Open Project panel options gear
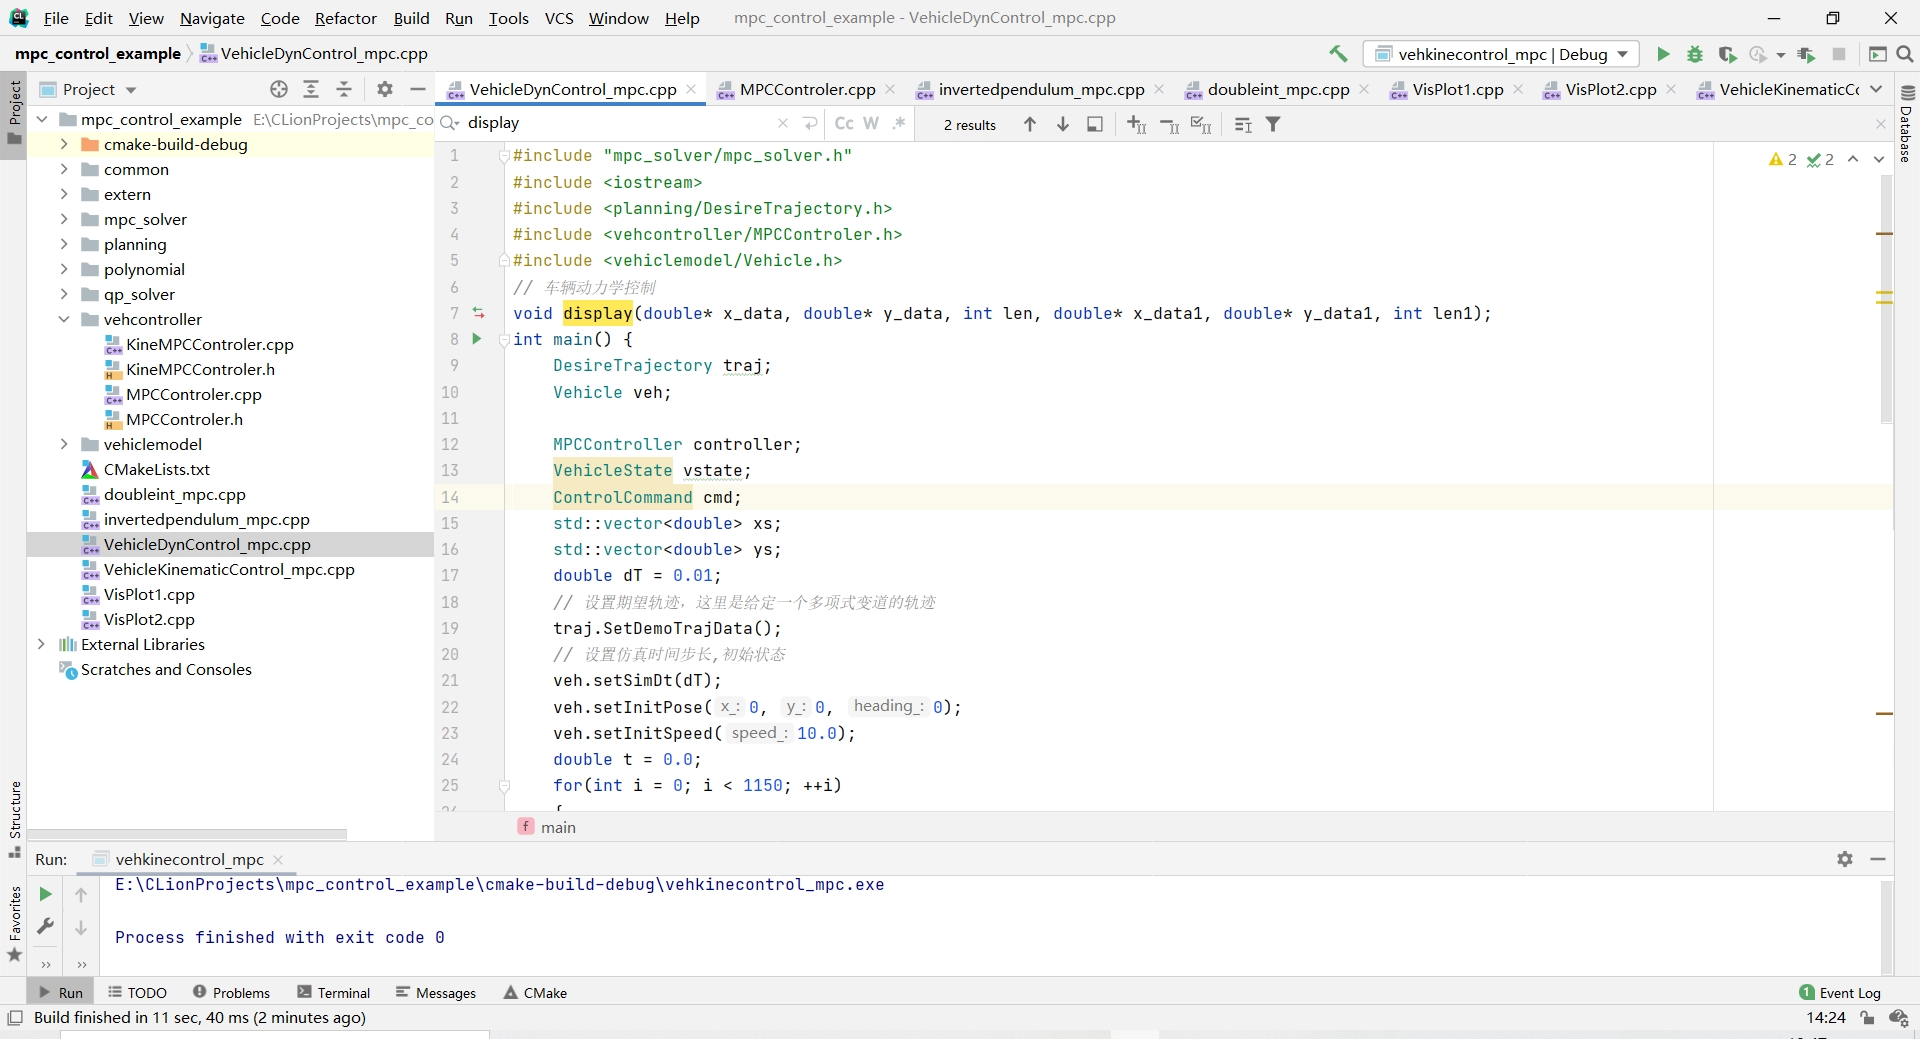The image size is (1920, 1039). point(383,89)
